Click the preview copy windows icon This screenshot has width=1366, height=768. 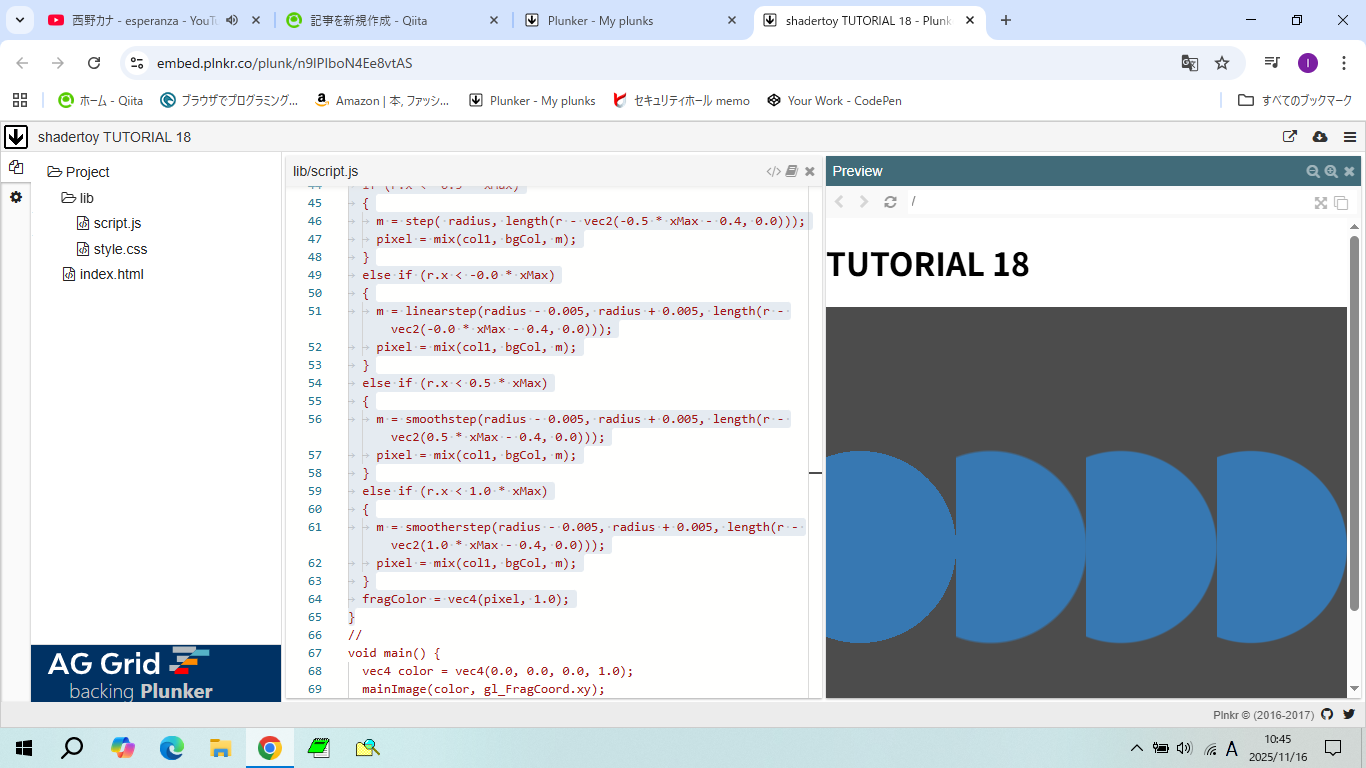click(x=1341, y=202)
